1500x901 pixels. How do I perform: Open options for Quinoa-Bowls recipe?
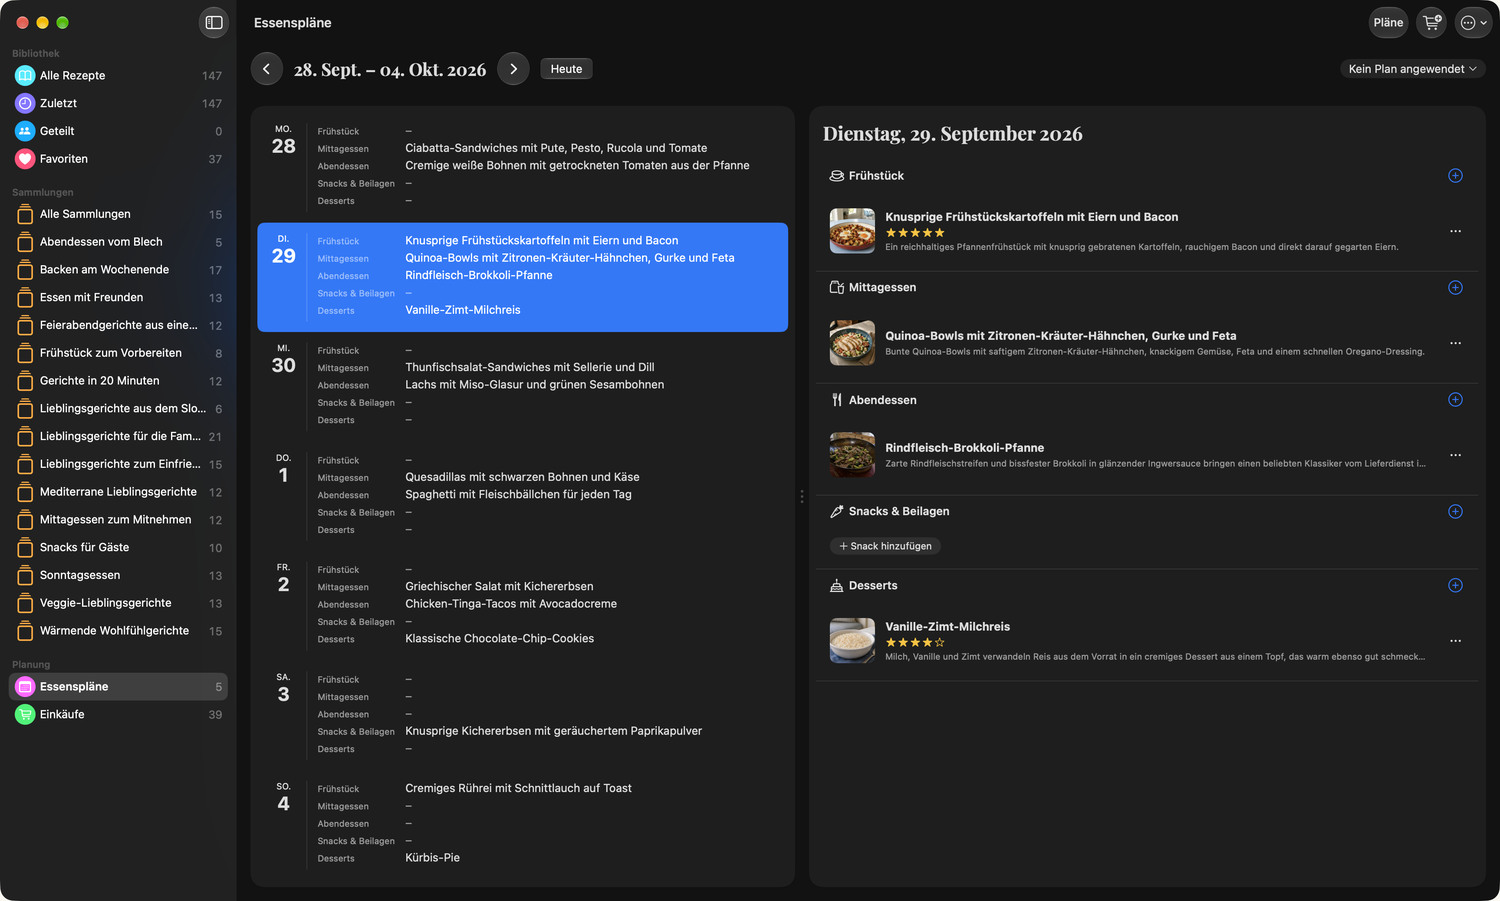(1455, 343)
